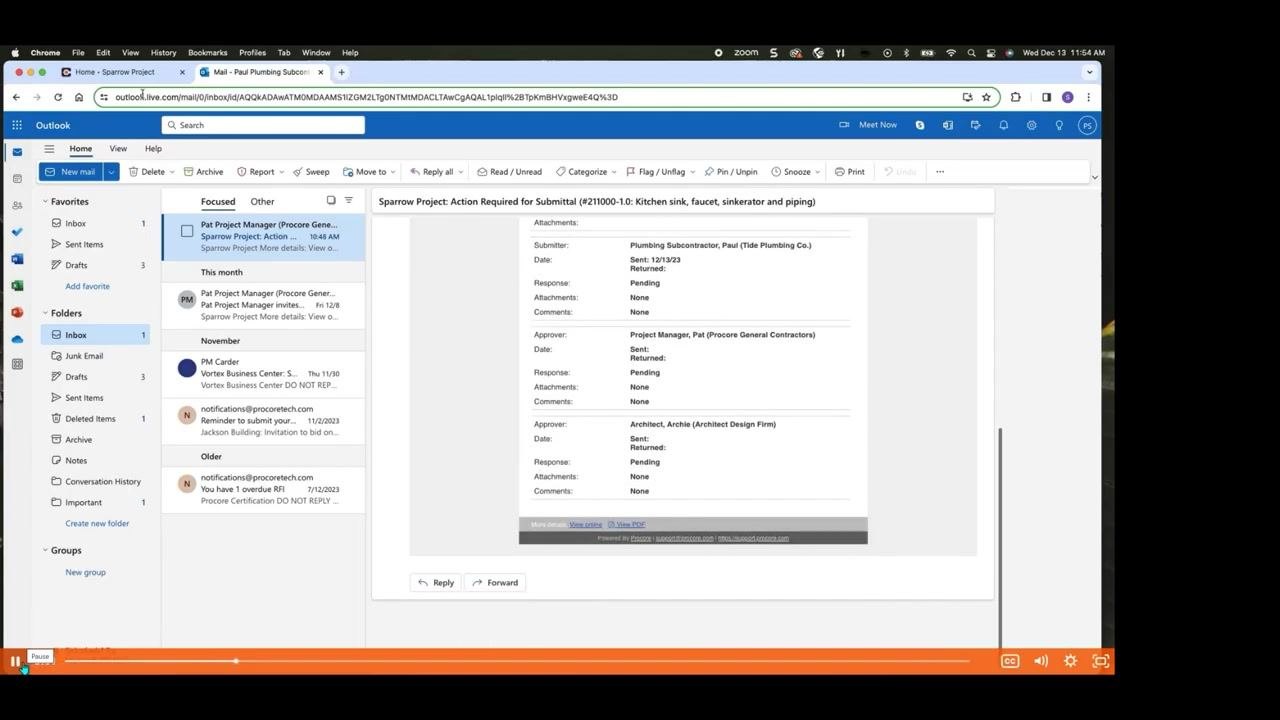Viewport: 1280px width, 720px height.
Task: Click the Reply button below the email
Action: click(x=436, y=583)
